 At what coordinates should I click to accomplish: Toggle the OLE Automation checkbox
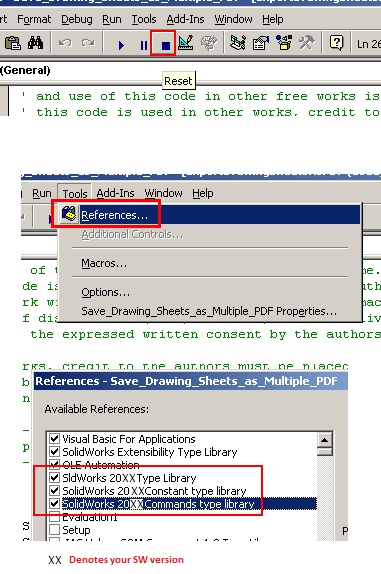(x=54, y=464)
